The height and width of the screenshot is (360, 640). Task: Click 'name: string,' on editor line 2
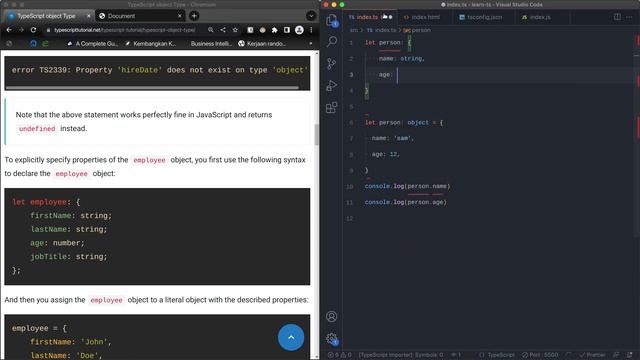point(402,59)
